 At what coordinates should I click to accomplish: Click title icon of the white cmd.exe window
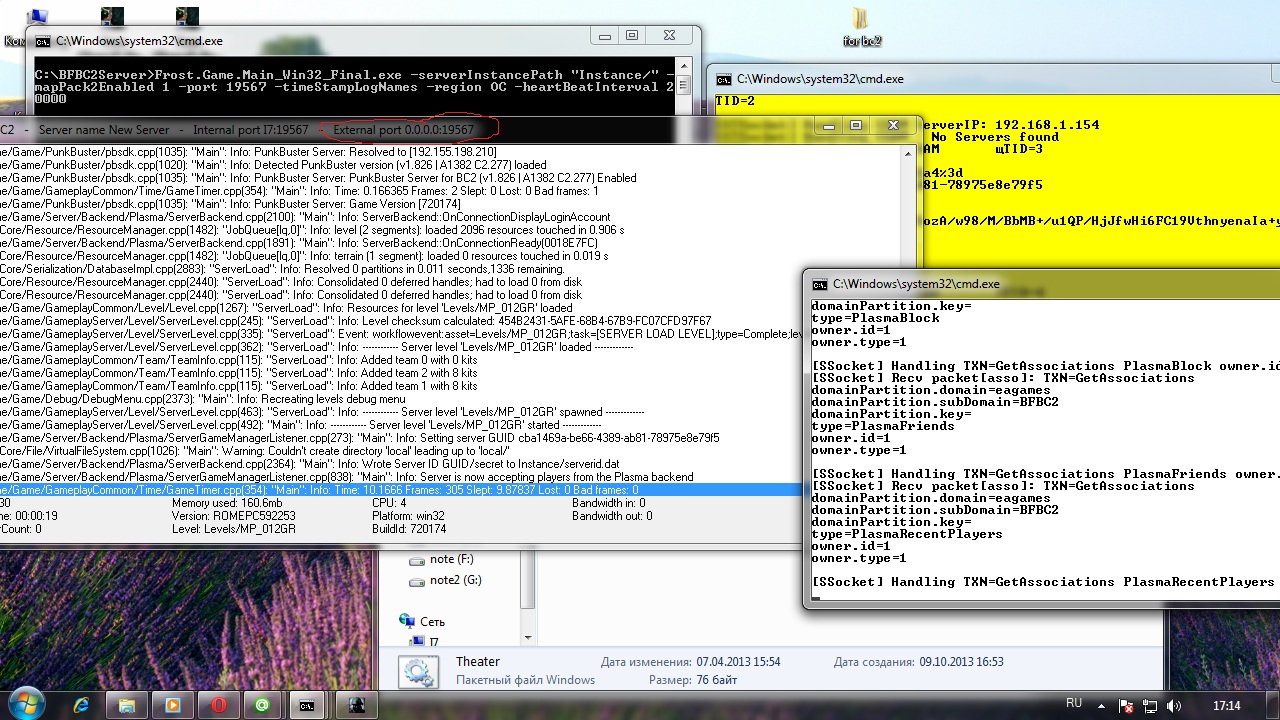point(820,284)
